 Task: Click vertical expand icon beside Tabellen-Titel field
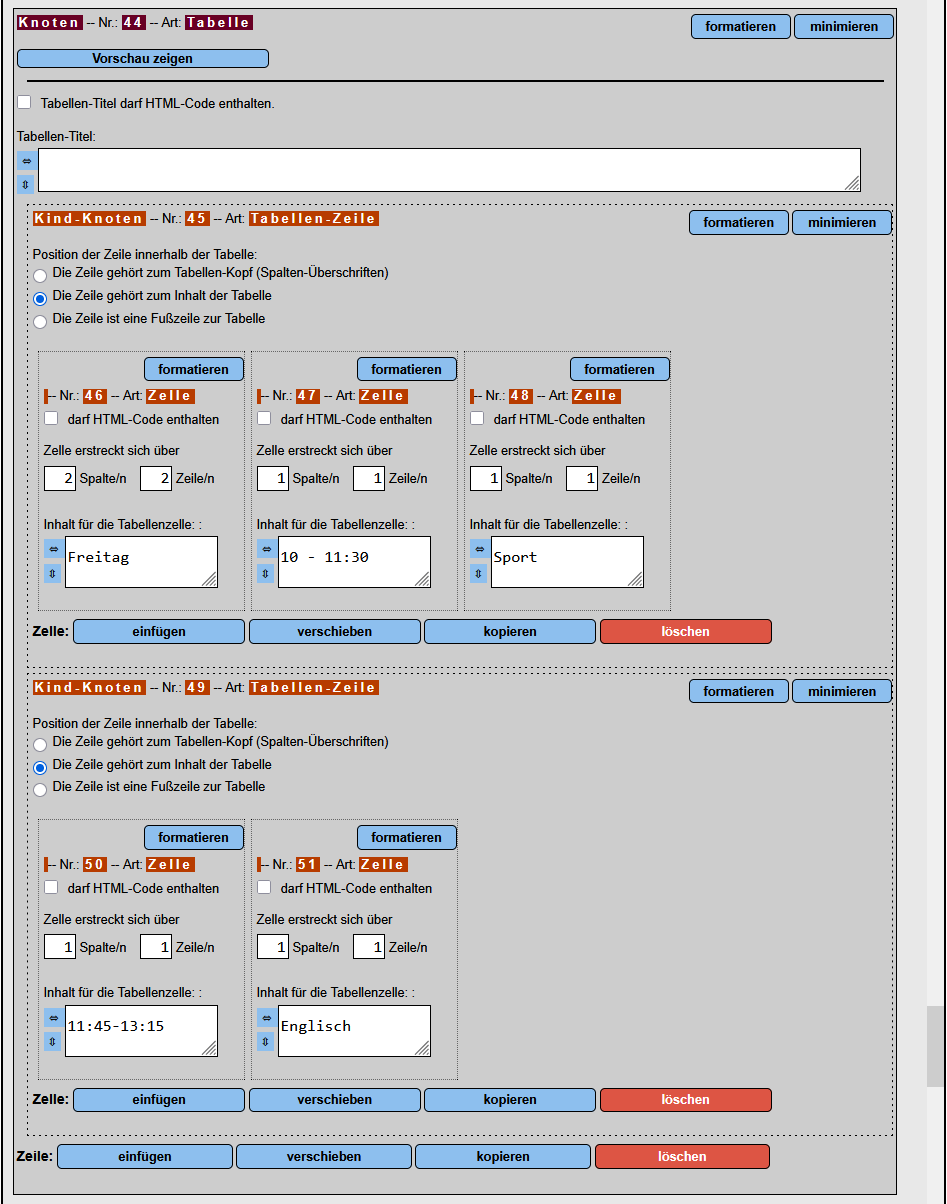(x=26, y=184)
